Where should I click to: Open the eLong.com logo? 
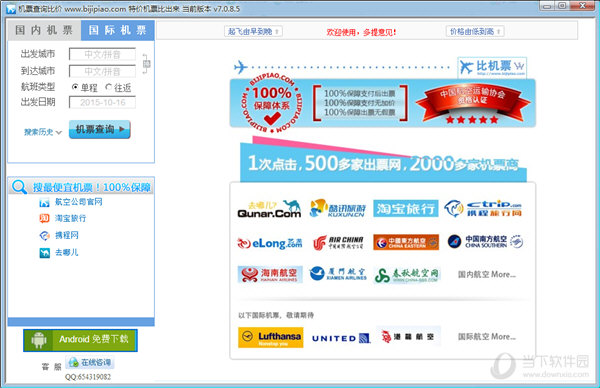pyautogui.click(x=269, y=243)
